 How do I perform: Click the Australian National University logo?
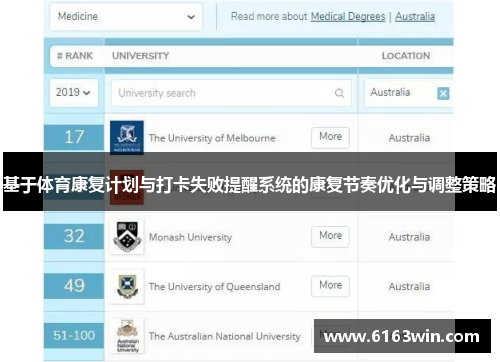(x=127, y=336)
